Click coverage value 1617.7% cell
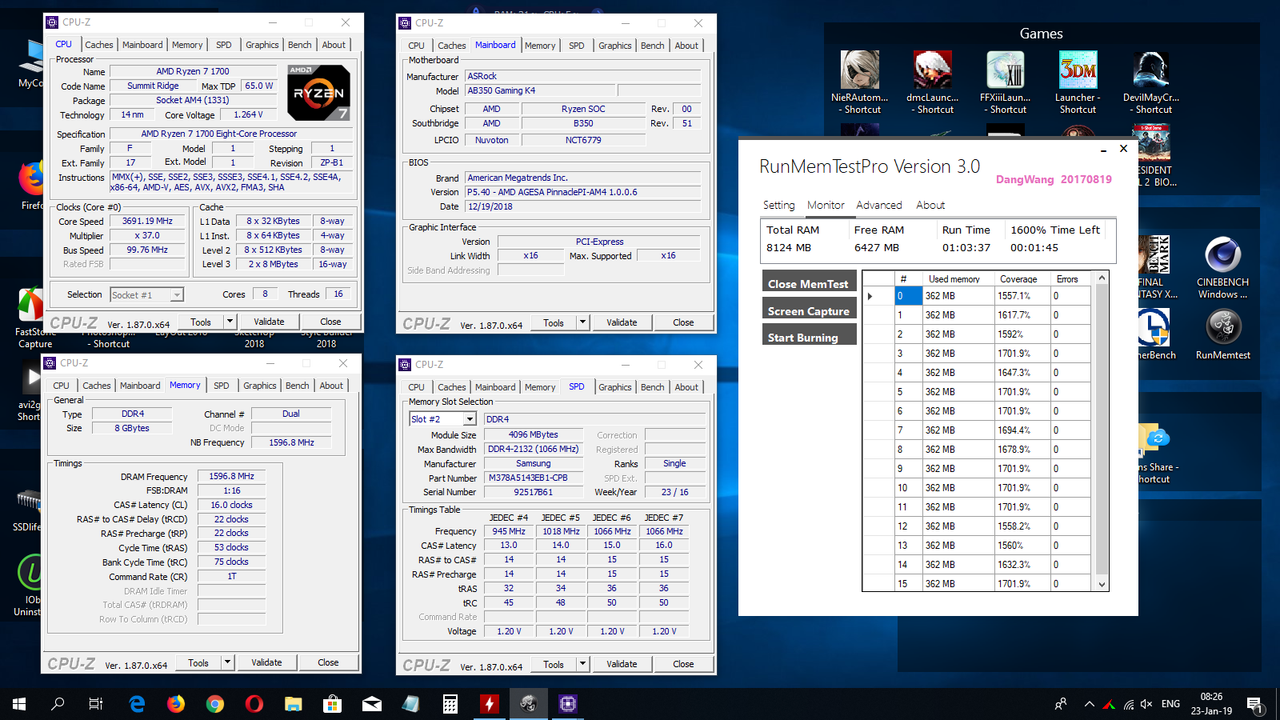This screenshot has height=720, width=1280. pyautogui.click(x=1022, y=315)
